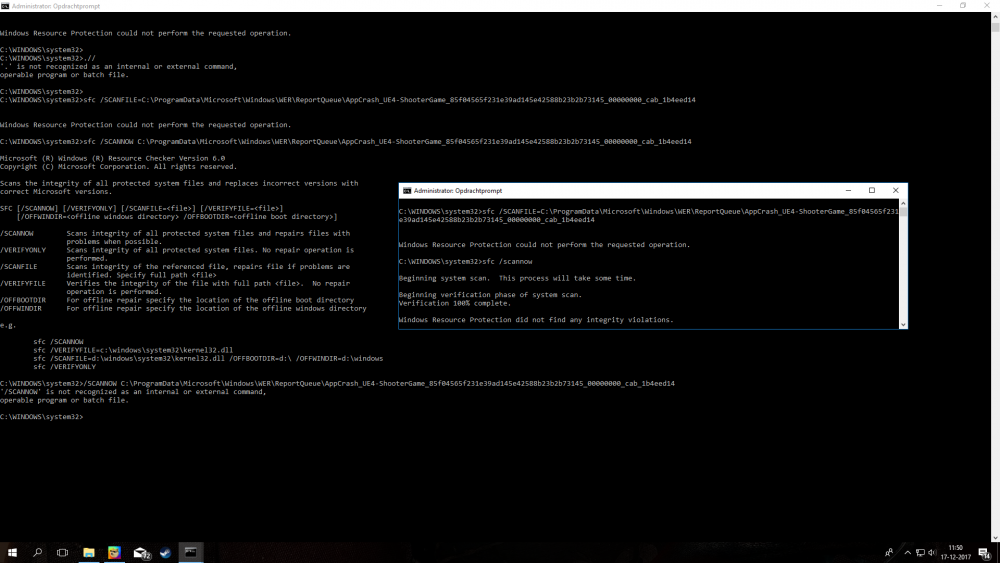Viewport: 1000px width, 563px height.
Task: Click 'Copyright (C) Microsoft Corporation' line
Action: point(118,166)
